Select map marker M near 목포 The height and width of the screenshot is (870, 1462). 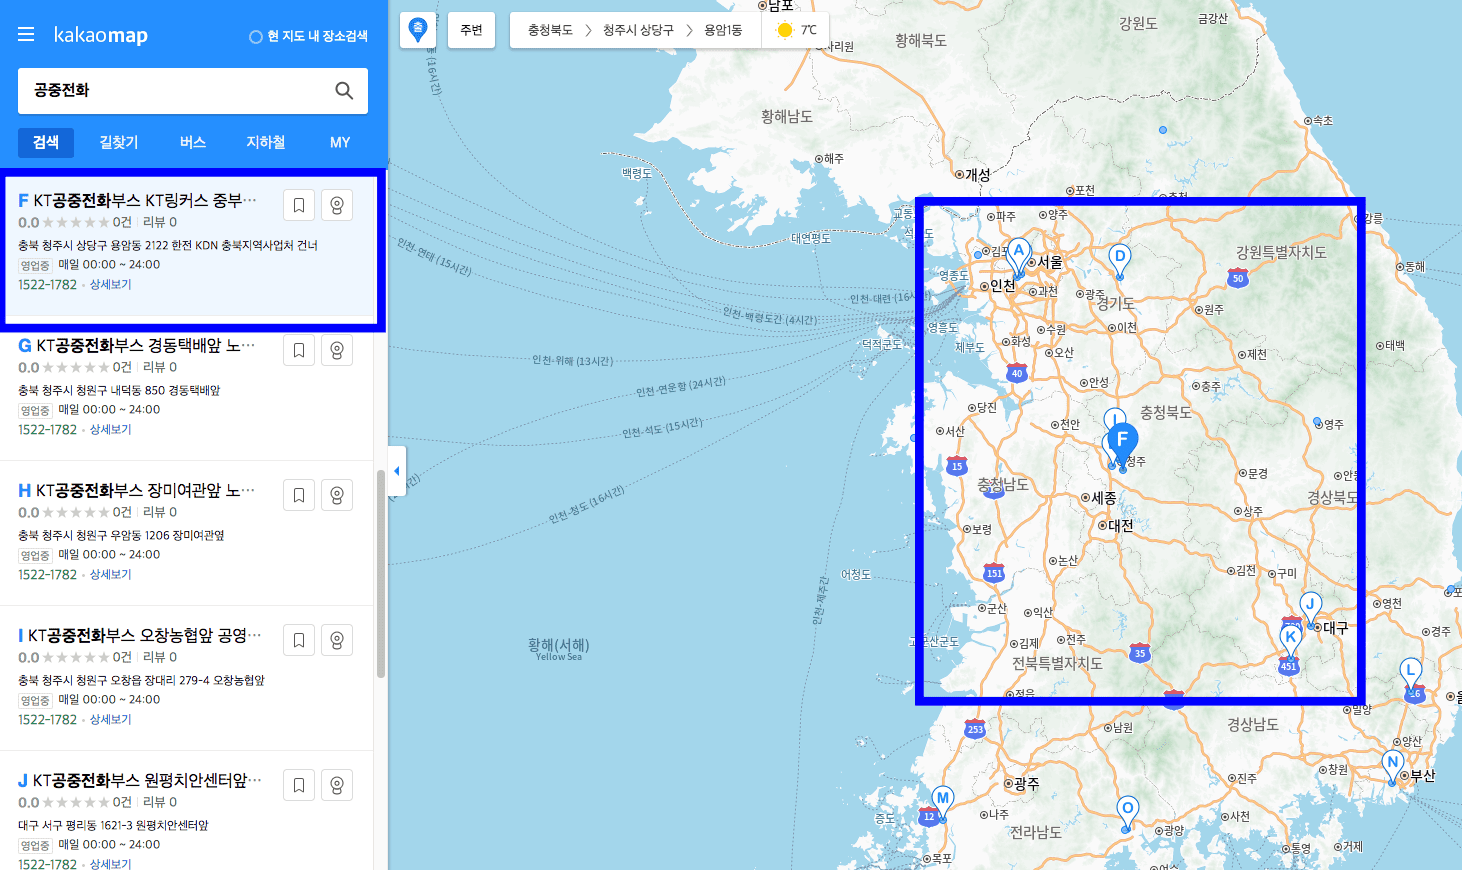click(942, 803)
